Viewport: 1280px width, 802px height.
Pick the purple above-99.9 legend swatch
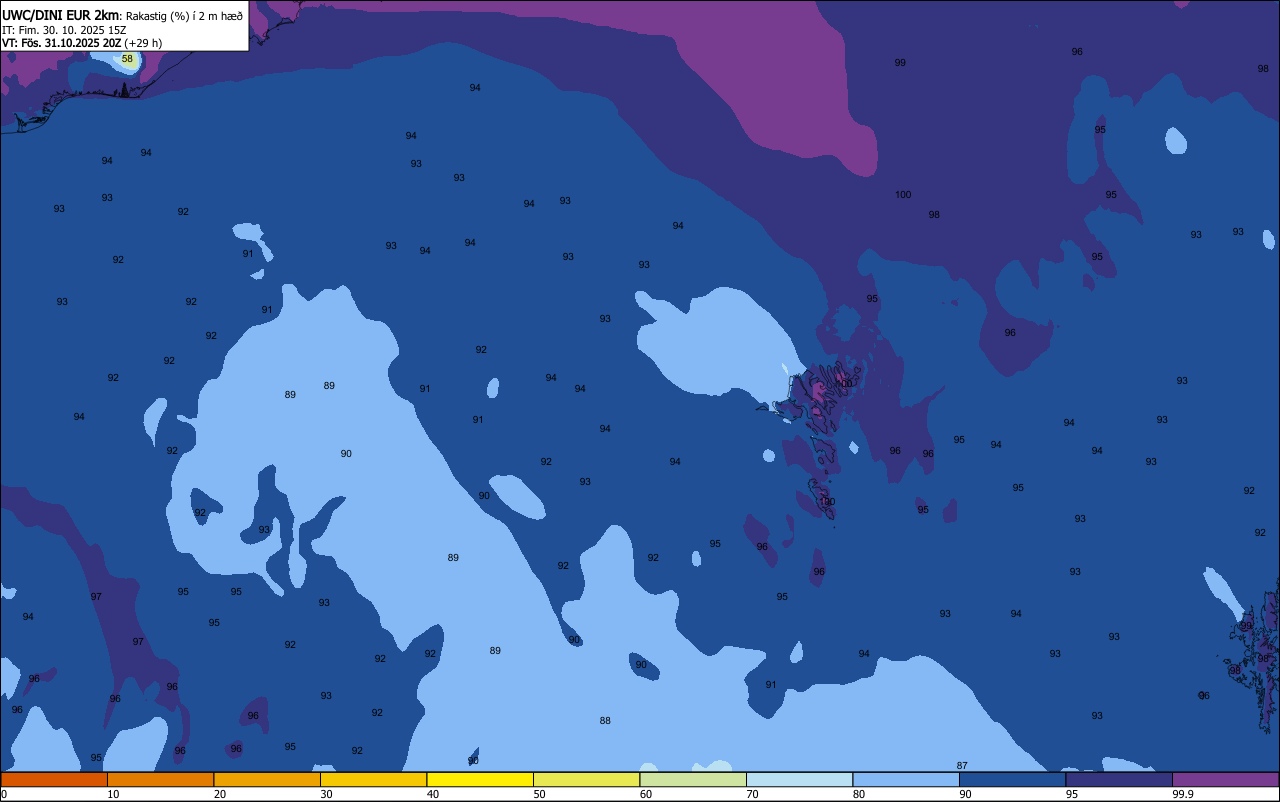click(1225, 779)
